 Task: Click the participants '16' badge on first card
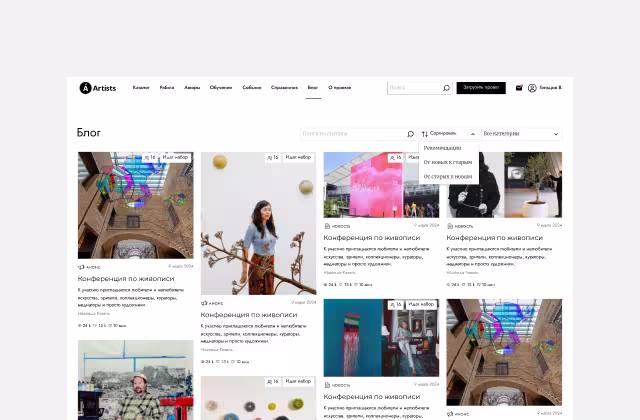pos(149,158)
